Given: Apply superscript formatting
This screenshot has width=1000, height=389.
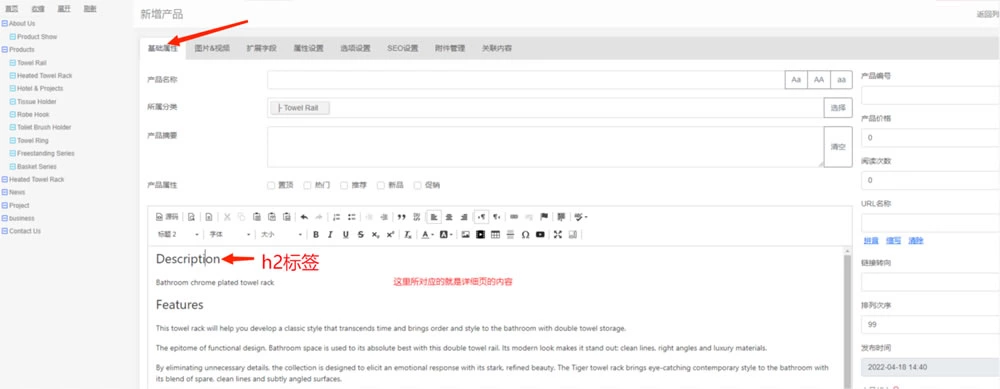Looking at the screenshot, I should (x=390, y=235).
